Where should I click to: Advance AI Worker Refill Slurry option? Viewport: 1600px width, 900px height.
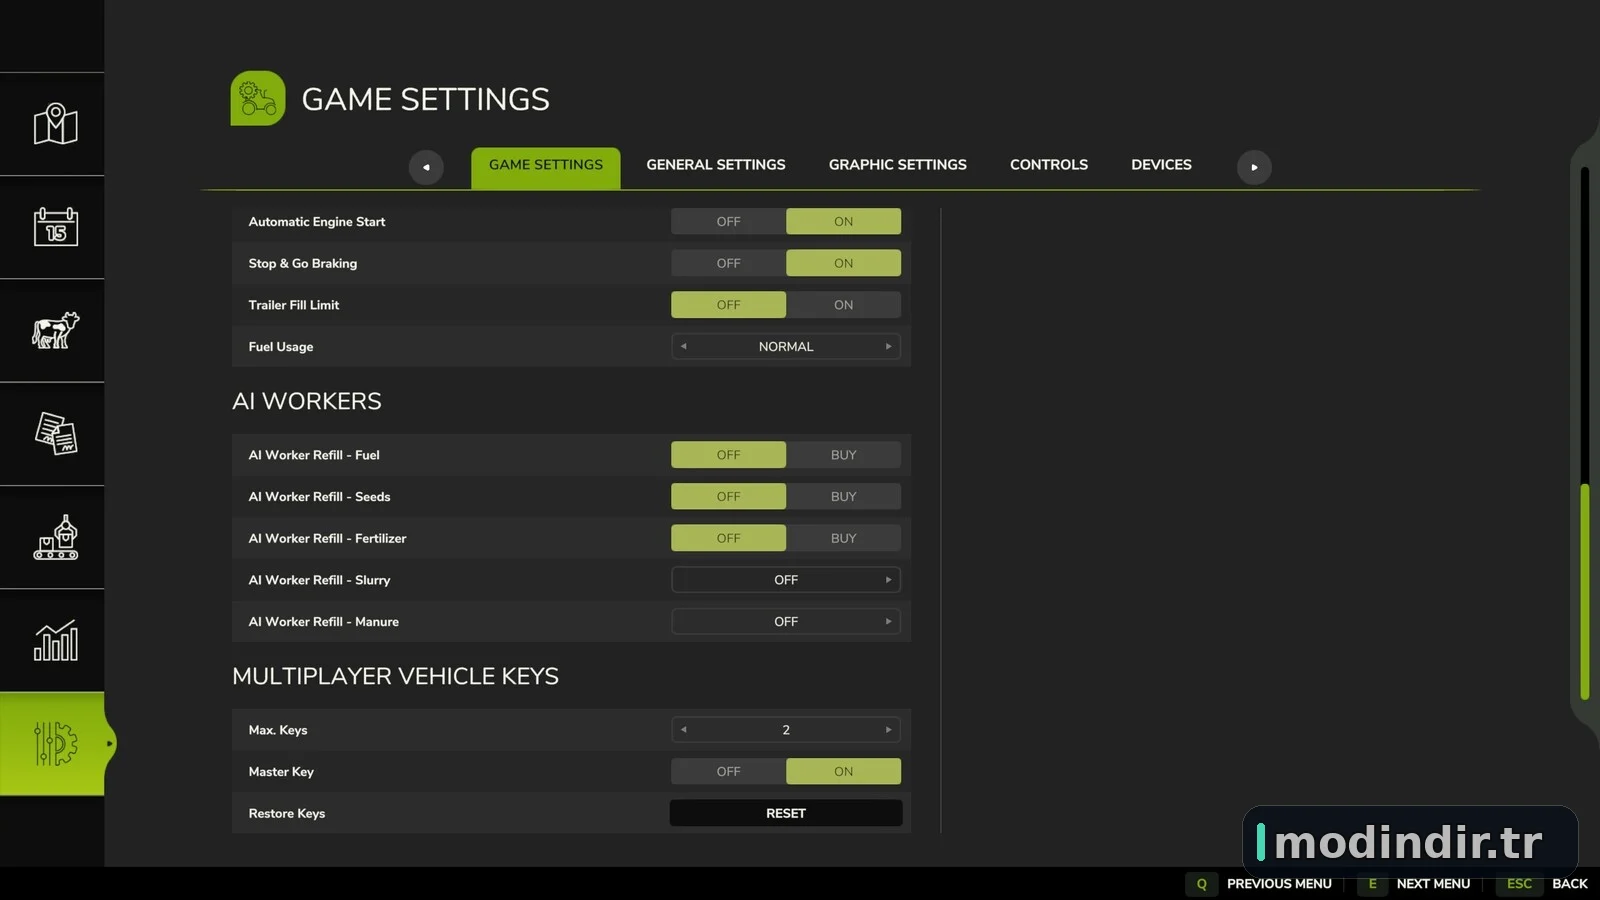click(x=888, y=580)
